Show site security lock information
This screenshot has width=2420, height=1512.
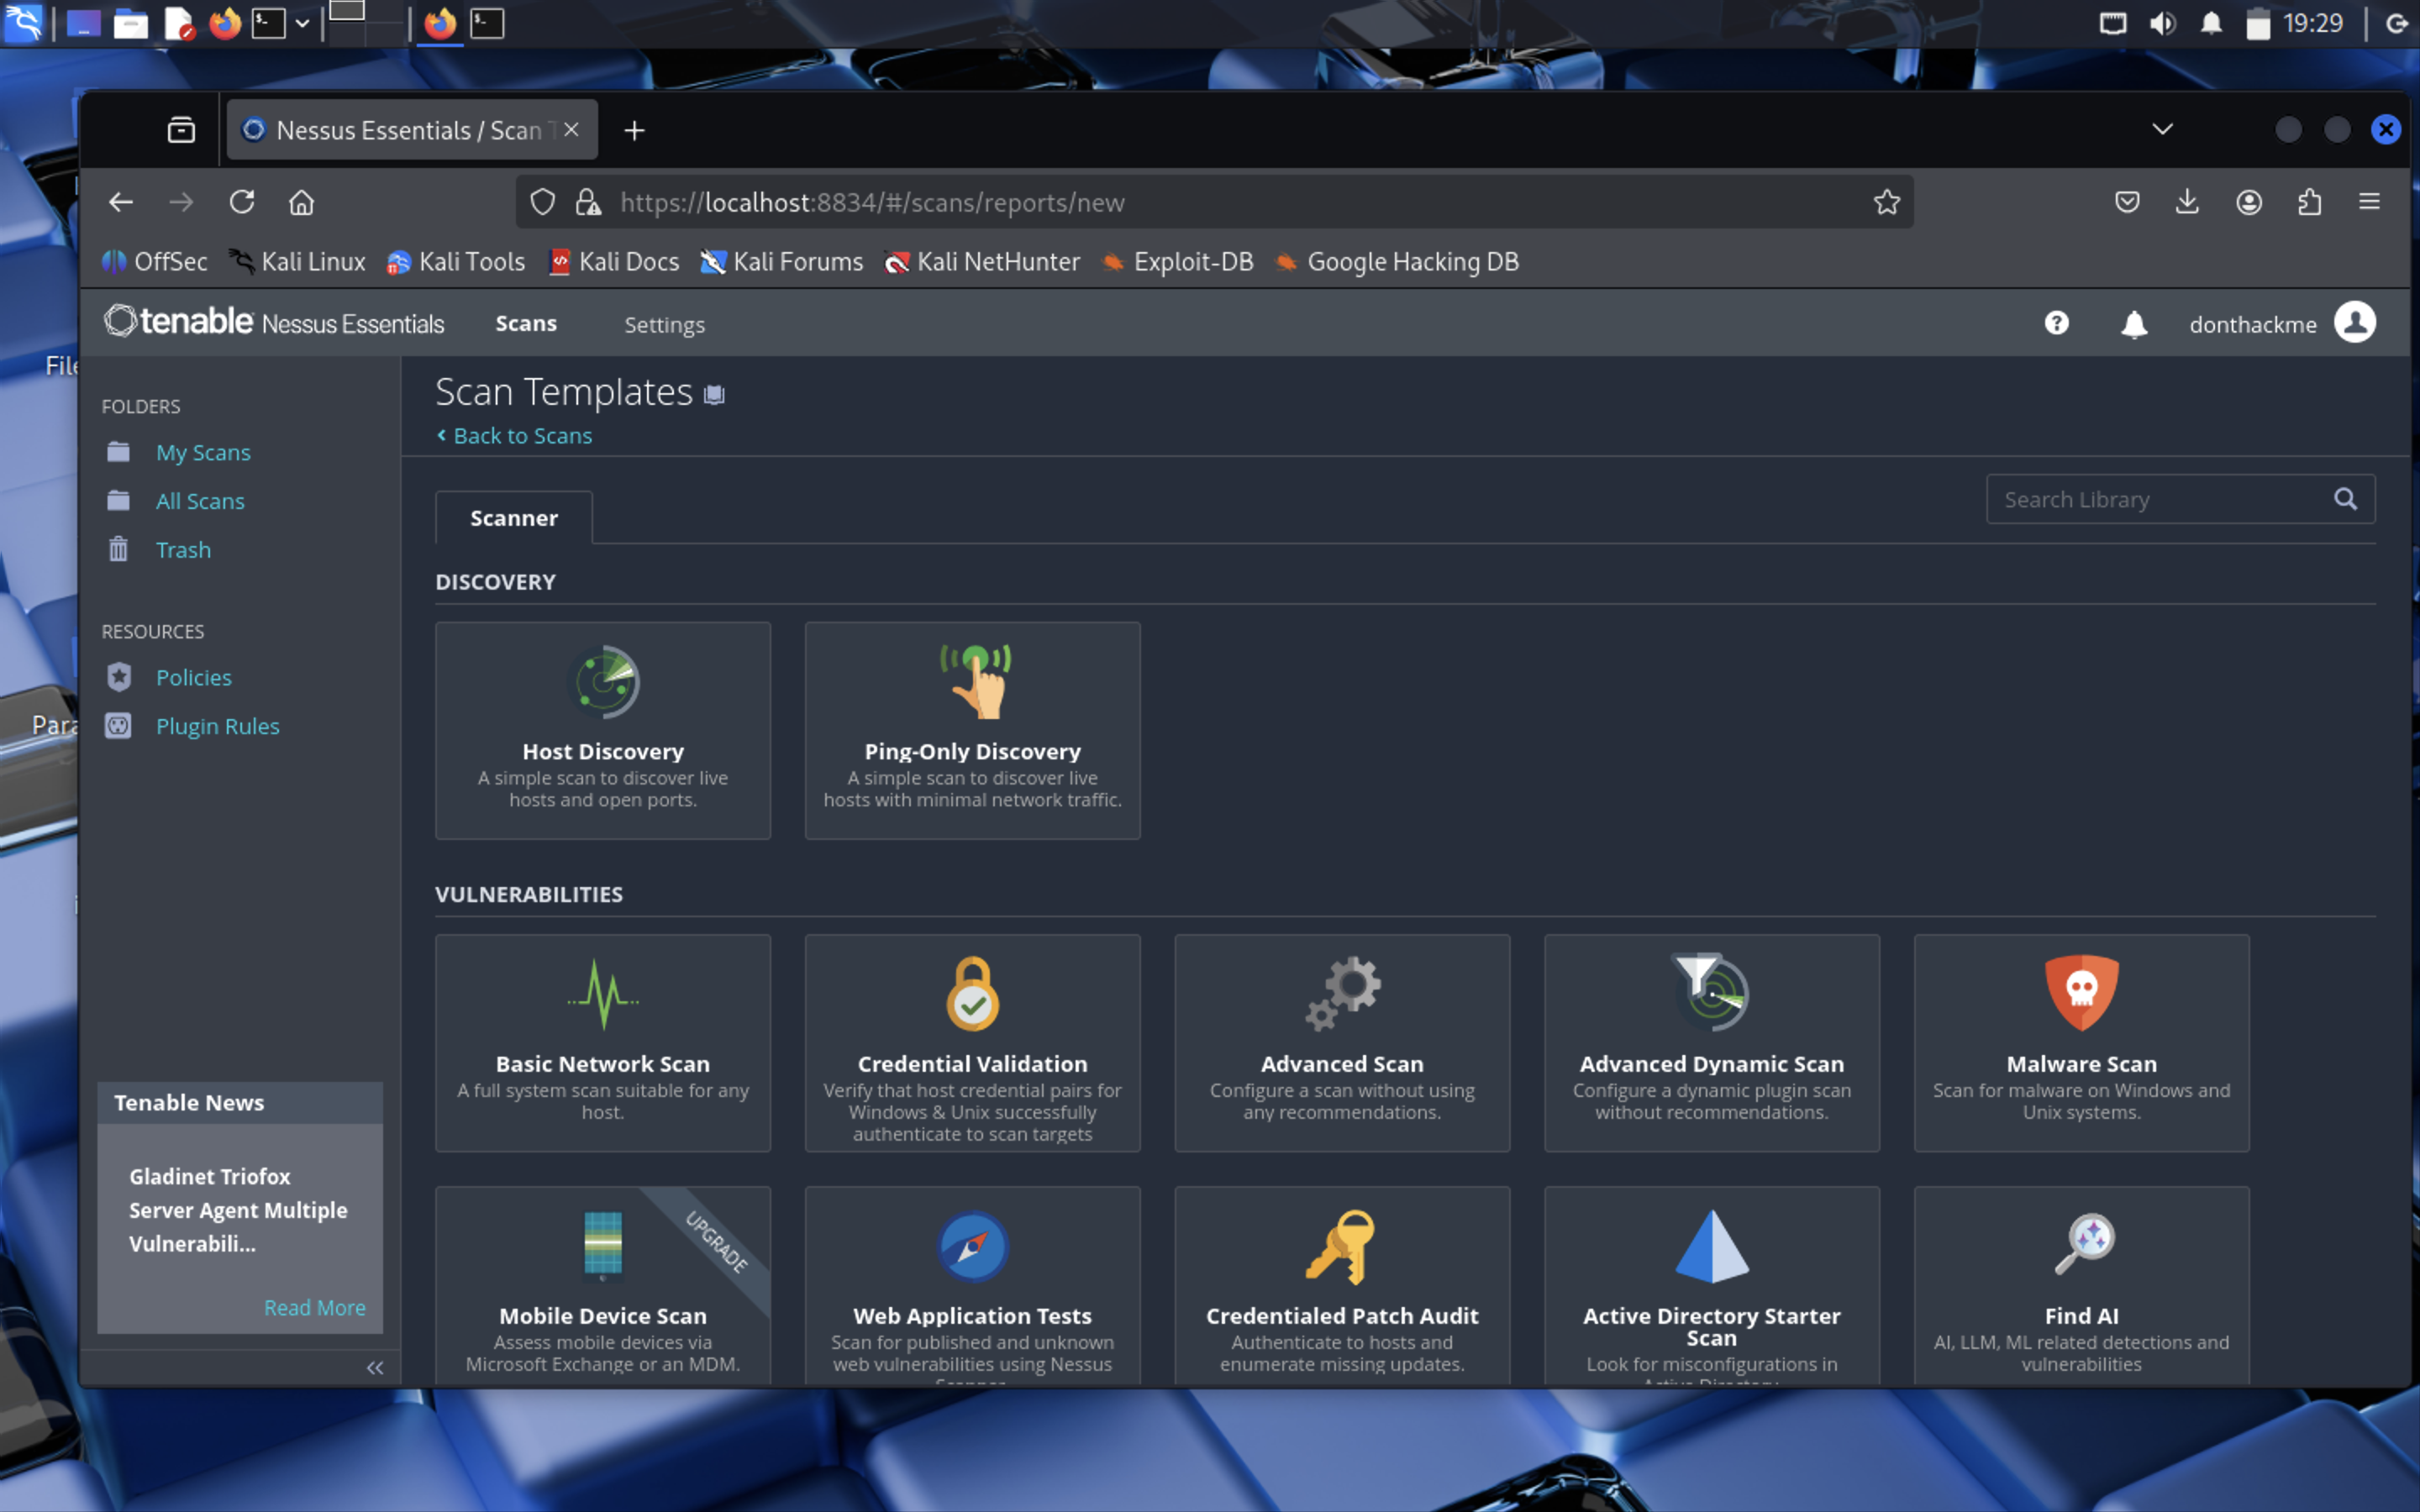[x=588, y=202]
